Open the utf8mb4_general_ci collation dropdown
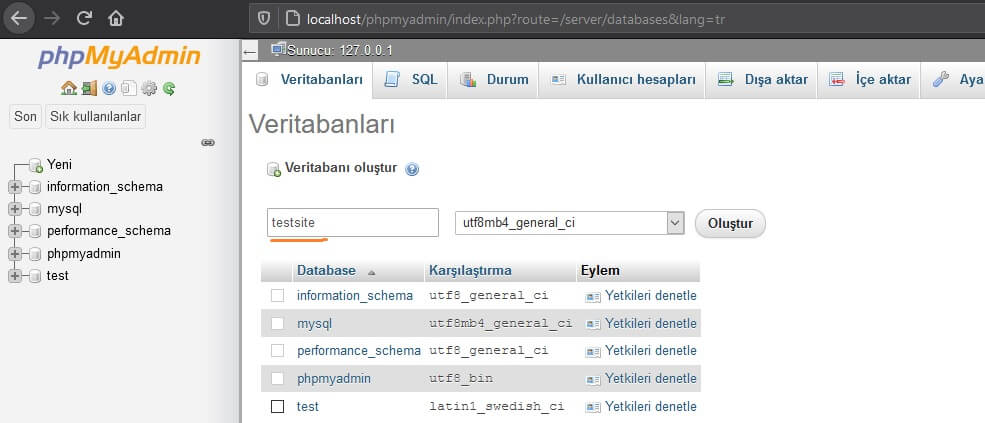Screen dimensions: 985x423 pos(570,222)
